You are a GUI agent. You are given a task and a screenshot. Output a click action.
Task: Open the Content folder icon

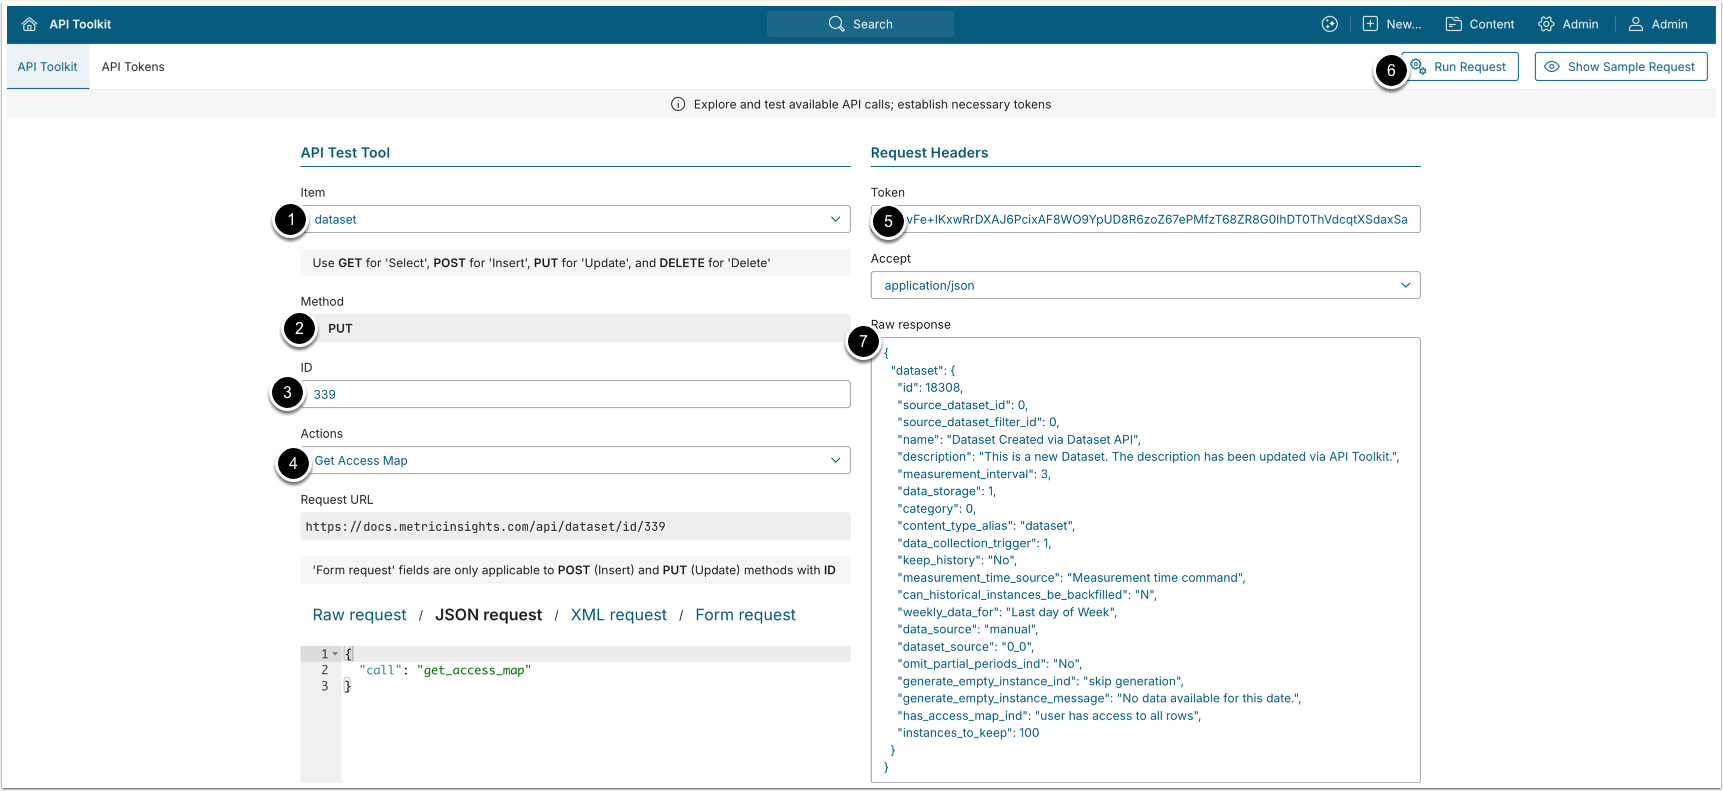[x=1454, y=24]
